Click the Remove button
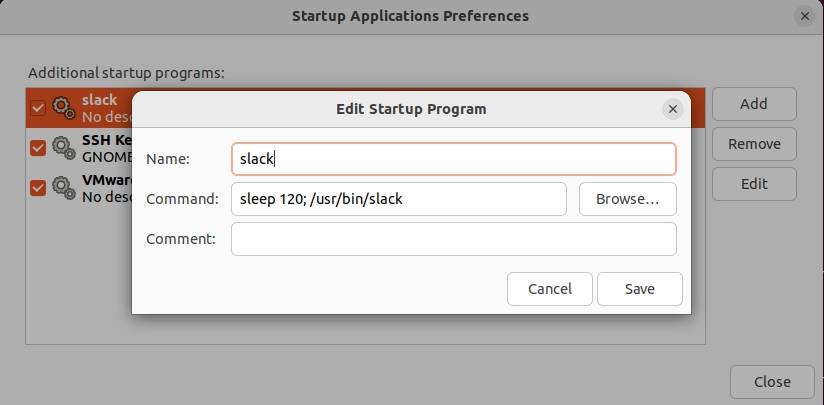824x405 pixels. (754, 144)
